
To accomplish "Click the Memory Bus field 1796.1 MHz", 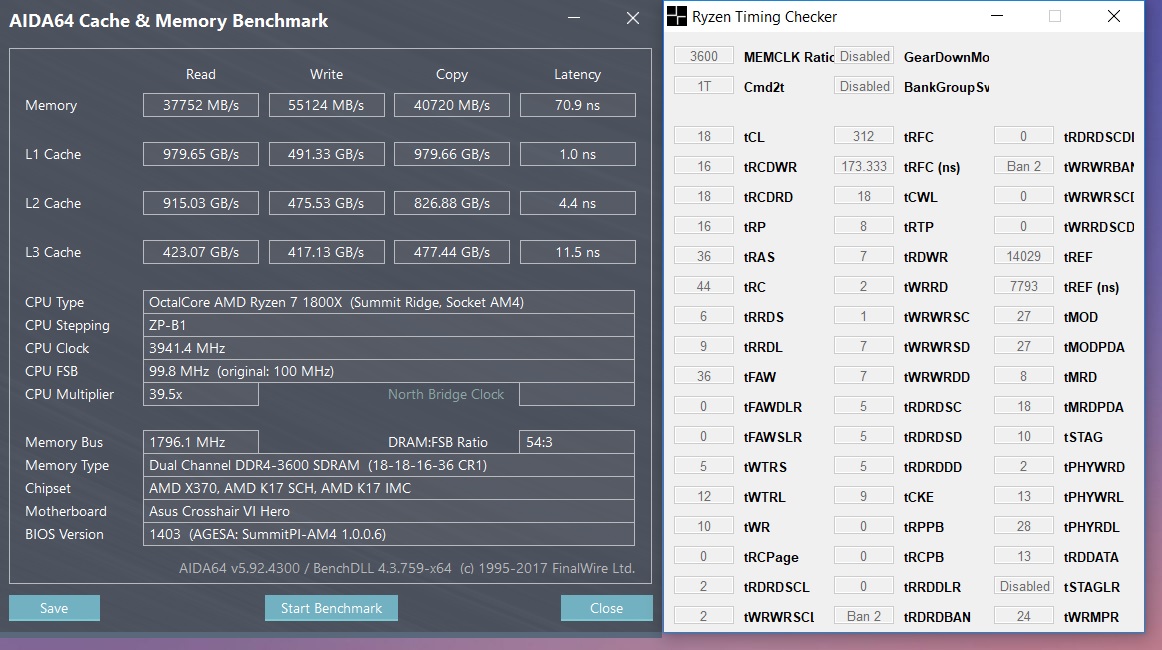I will pos(201,442).
